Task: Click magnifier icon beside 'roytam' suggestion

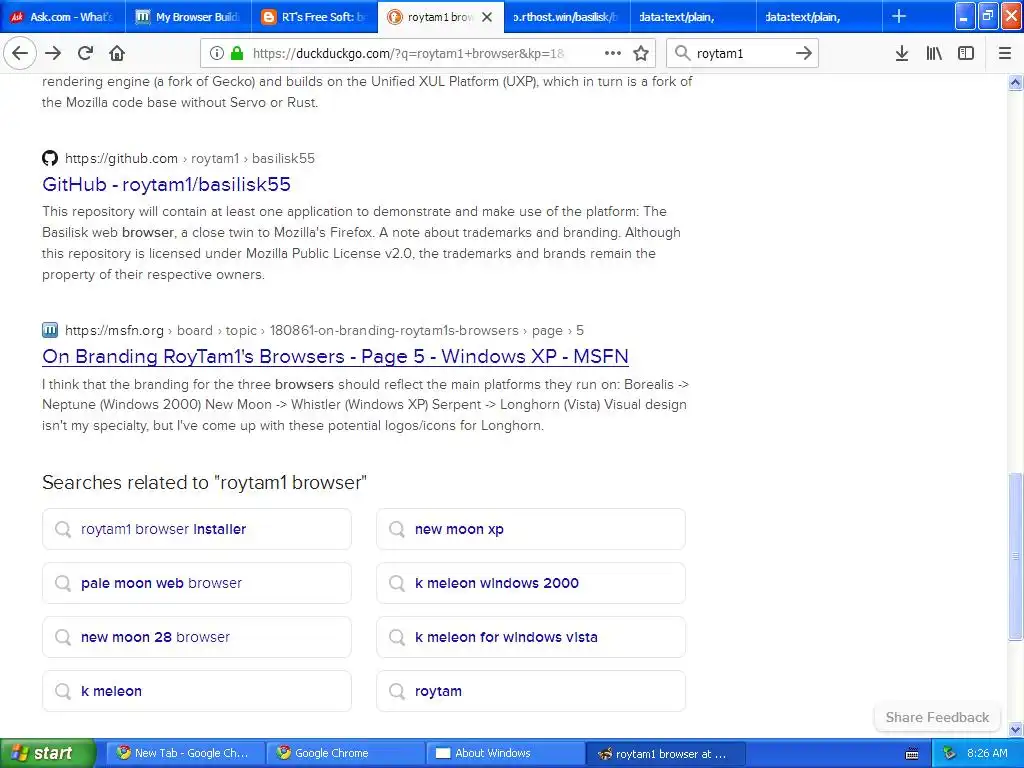Action: pyautogui.click(x=397, y=691)
